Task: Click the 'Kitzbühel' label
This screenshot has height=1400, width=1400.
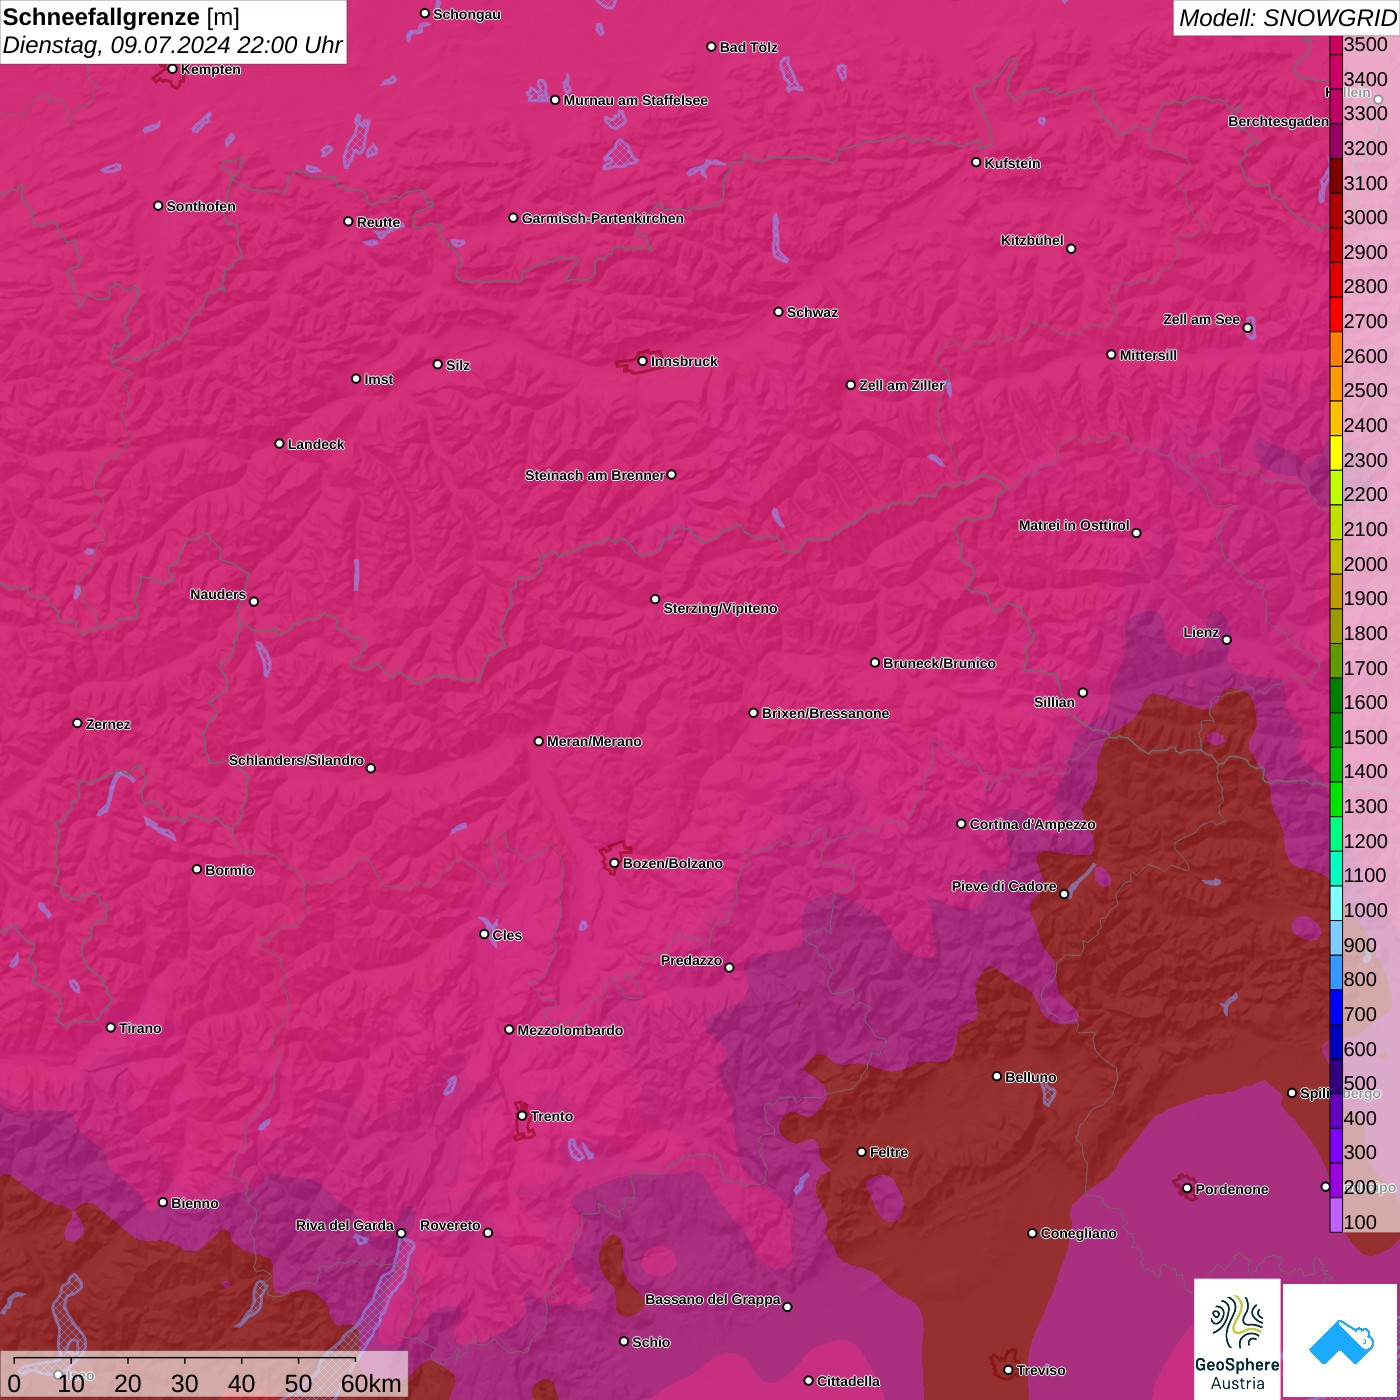Action: tap(1032, 240)
